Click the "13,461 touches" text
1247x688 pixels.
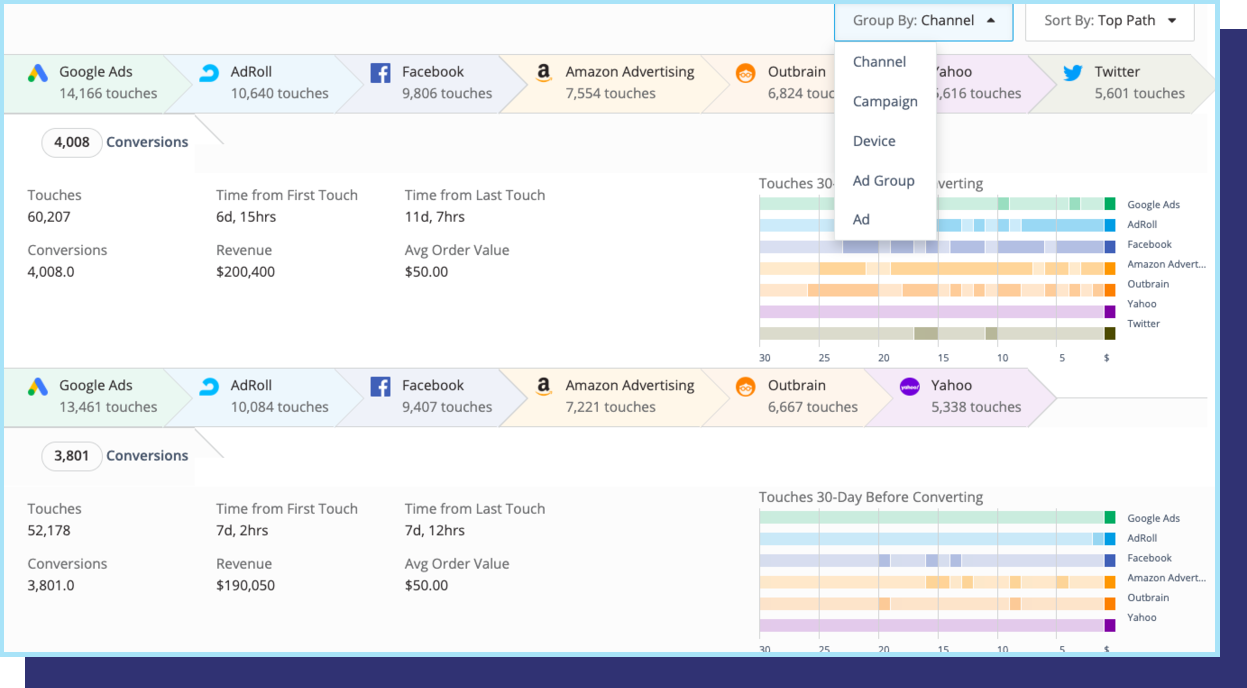coord(108,408)
